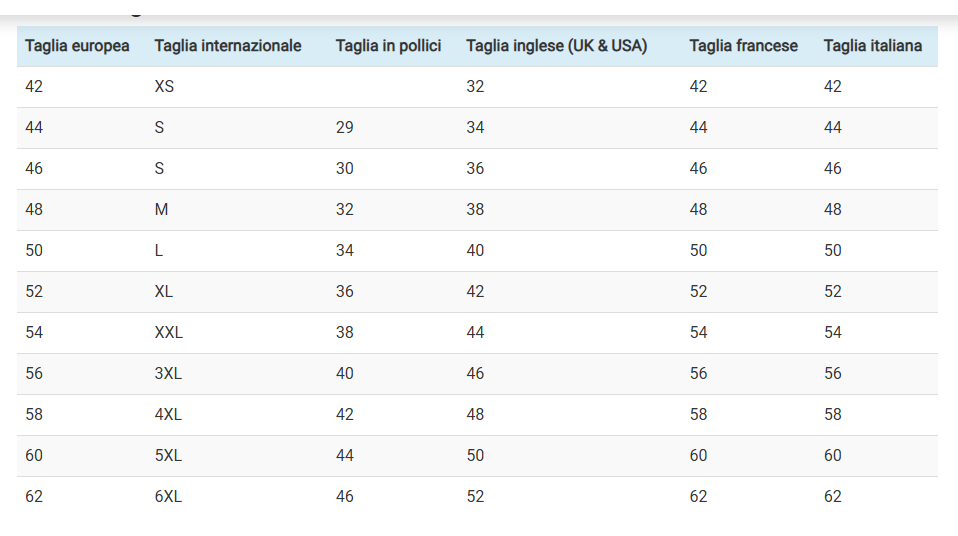Click inch size 29 cell
958x536 pixels.
pos(345,127)
